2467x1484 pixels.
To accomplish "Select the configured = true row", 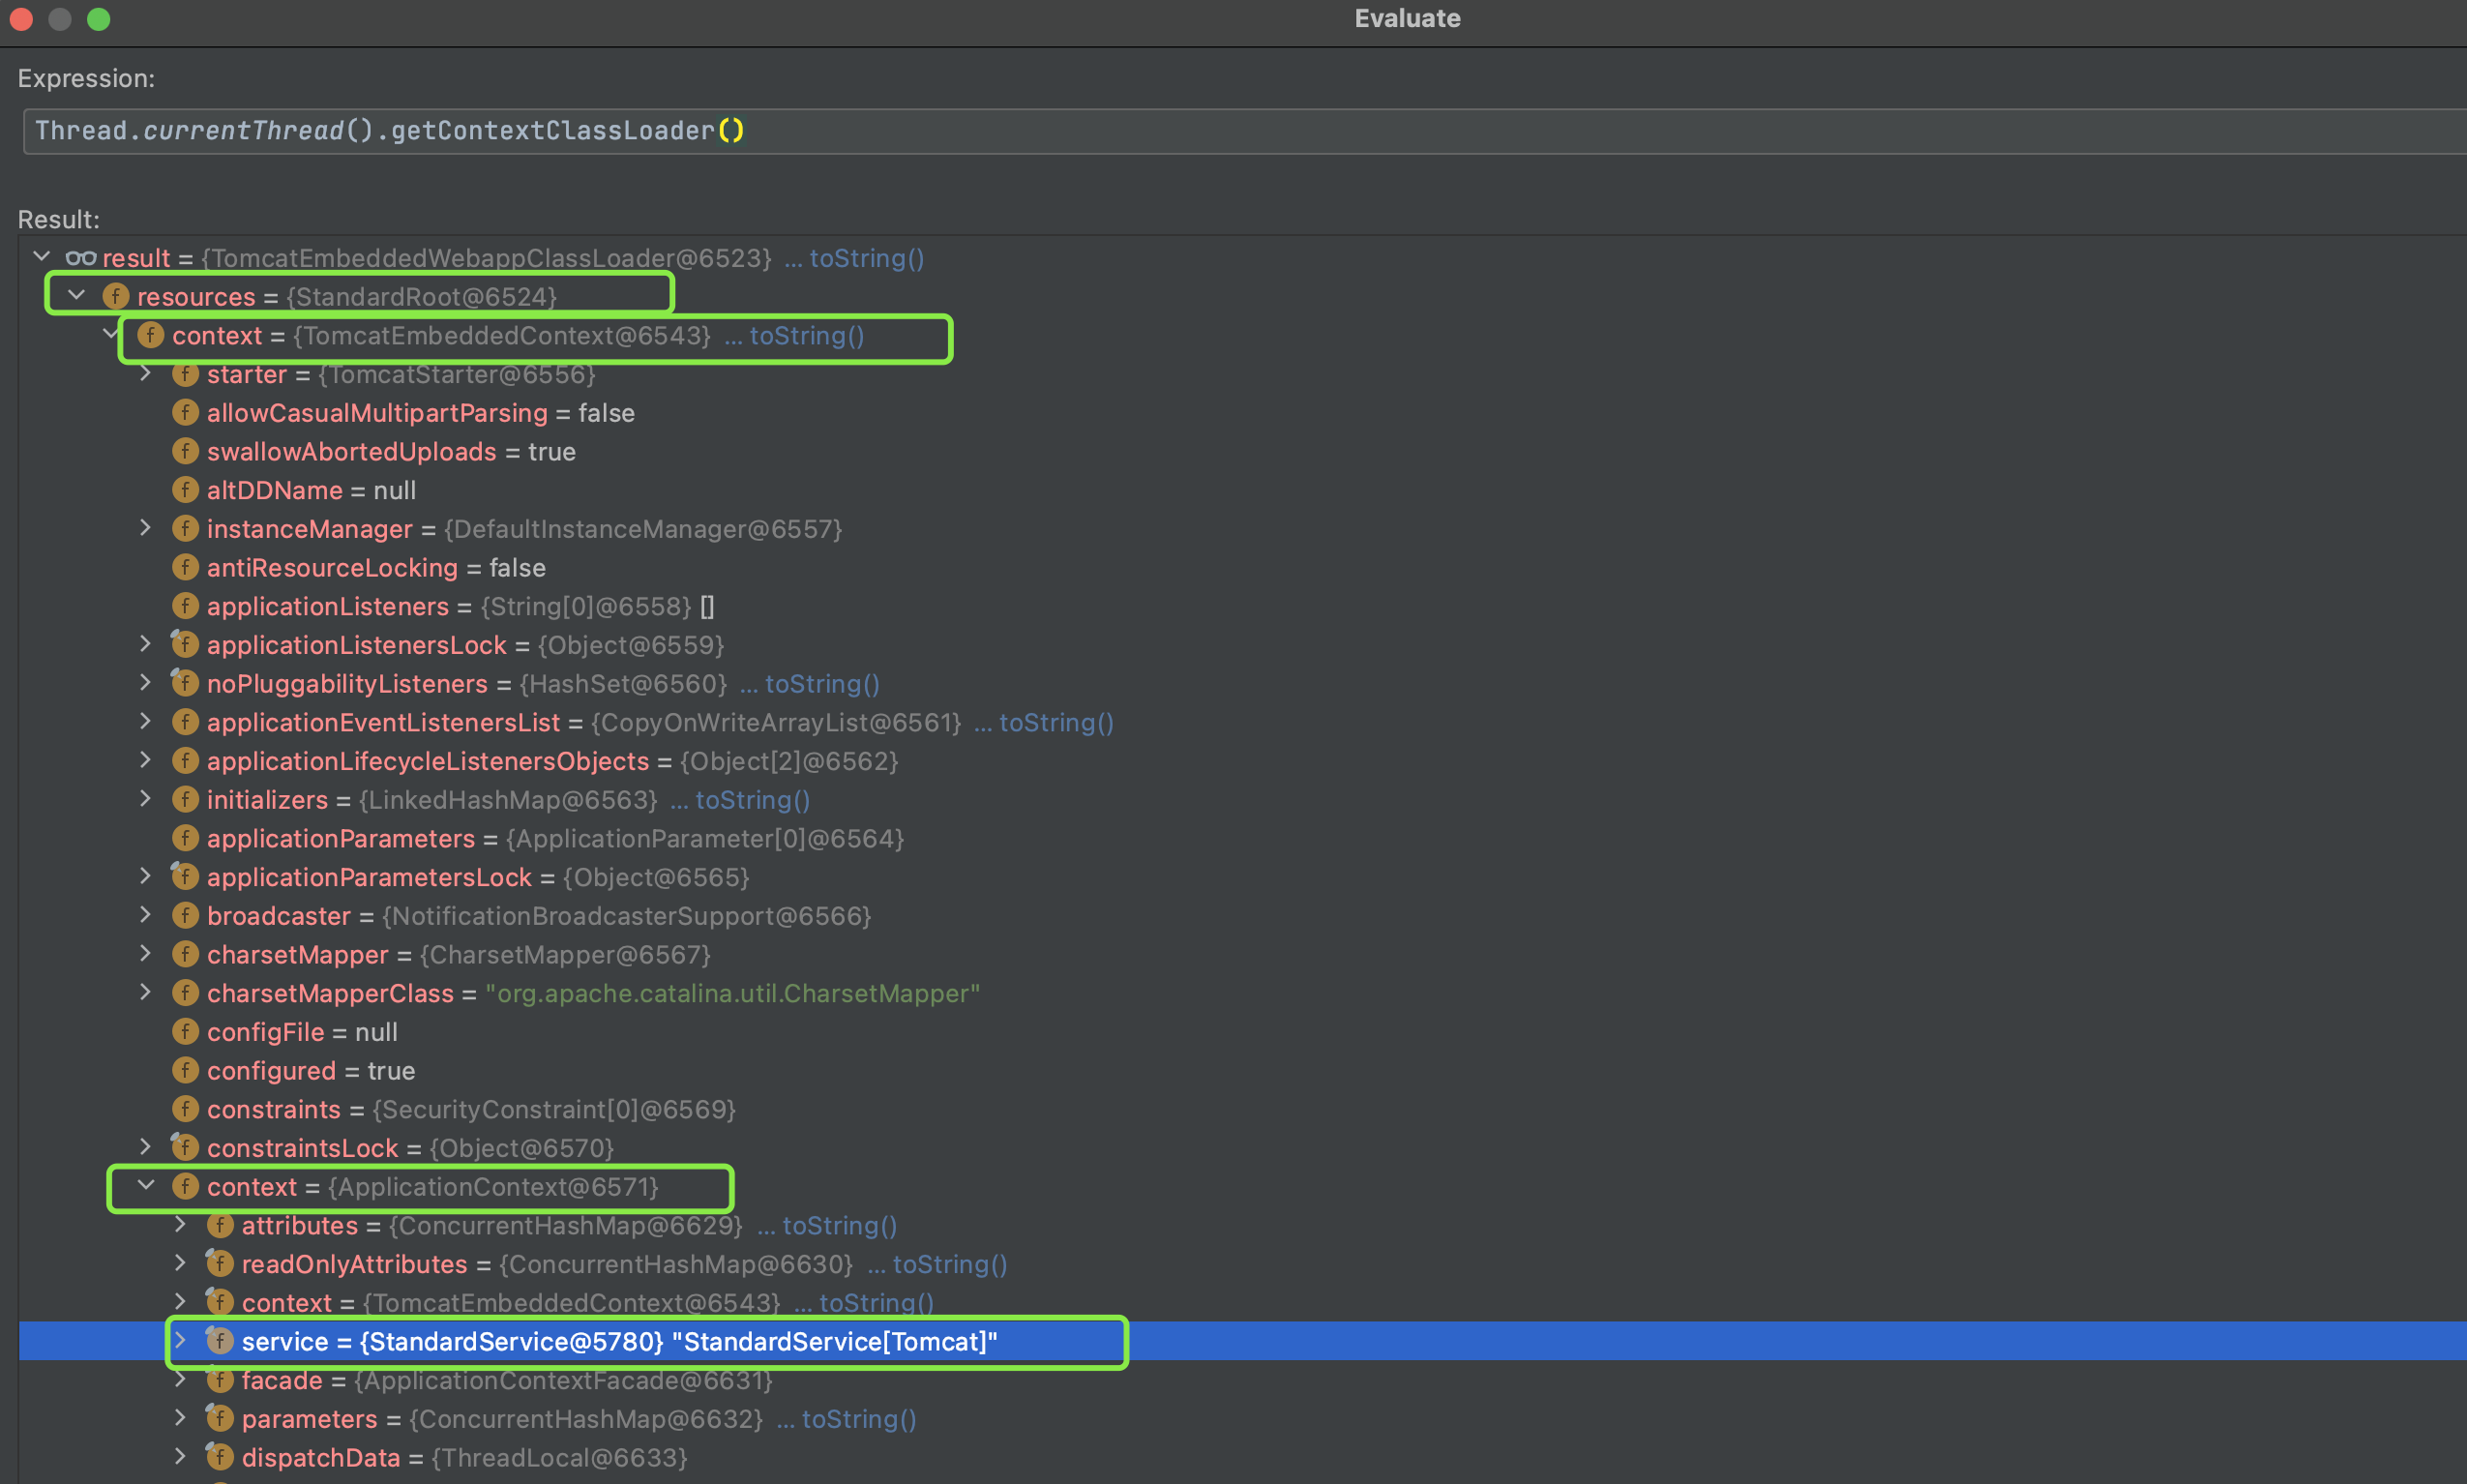I will tap(1242, 1070).
